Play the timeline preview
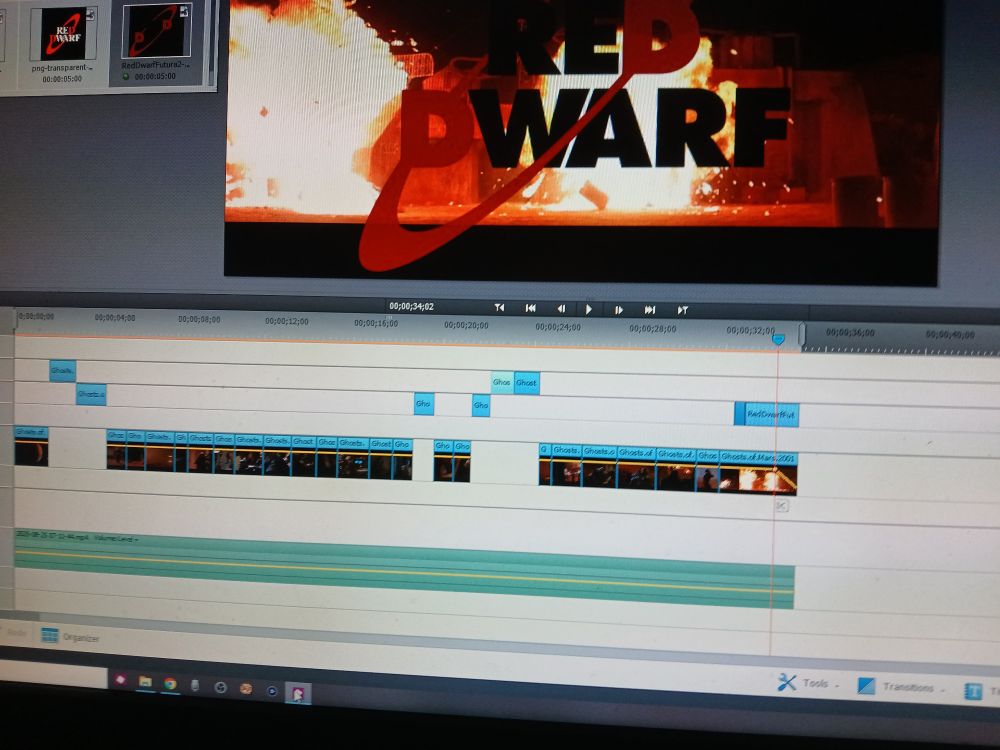The image size is (1000, 750). coord(589,309)
